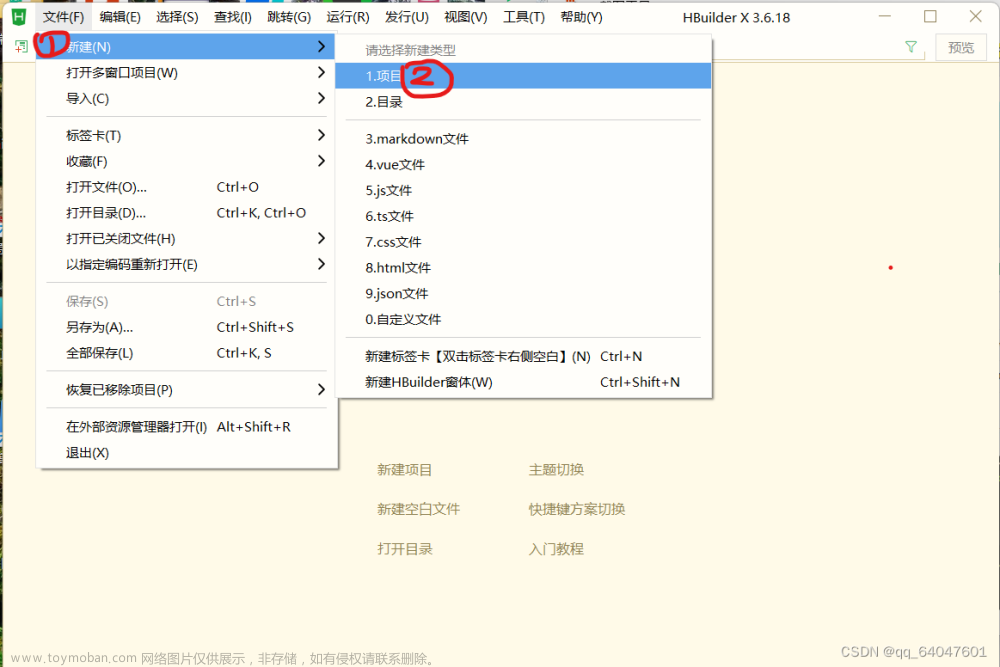1000x667 pixels.
Task: Create an 8.html文件
Action: (x=523, y=268)
